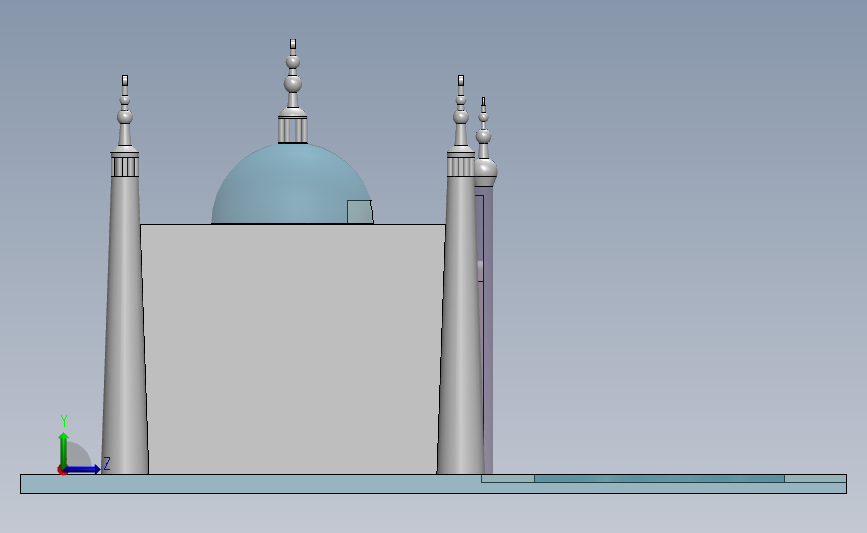This screenshot has width=867, height=533.
Task: Select the small box on the dome's side
Action: [x=360, y=212]
